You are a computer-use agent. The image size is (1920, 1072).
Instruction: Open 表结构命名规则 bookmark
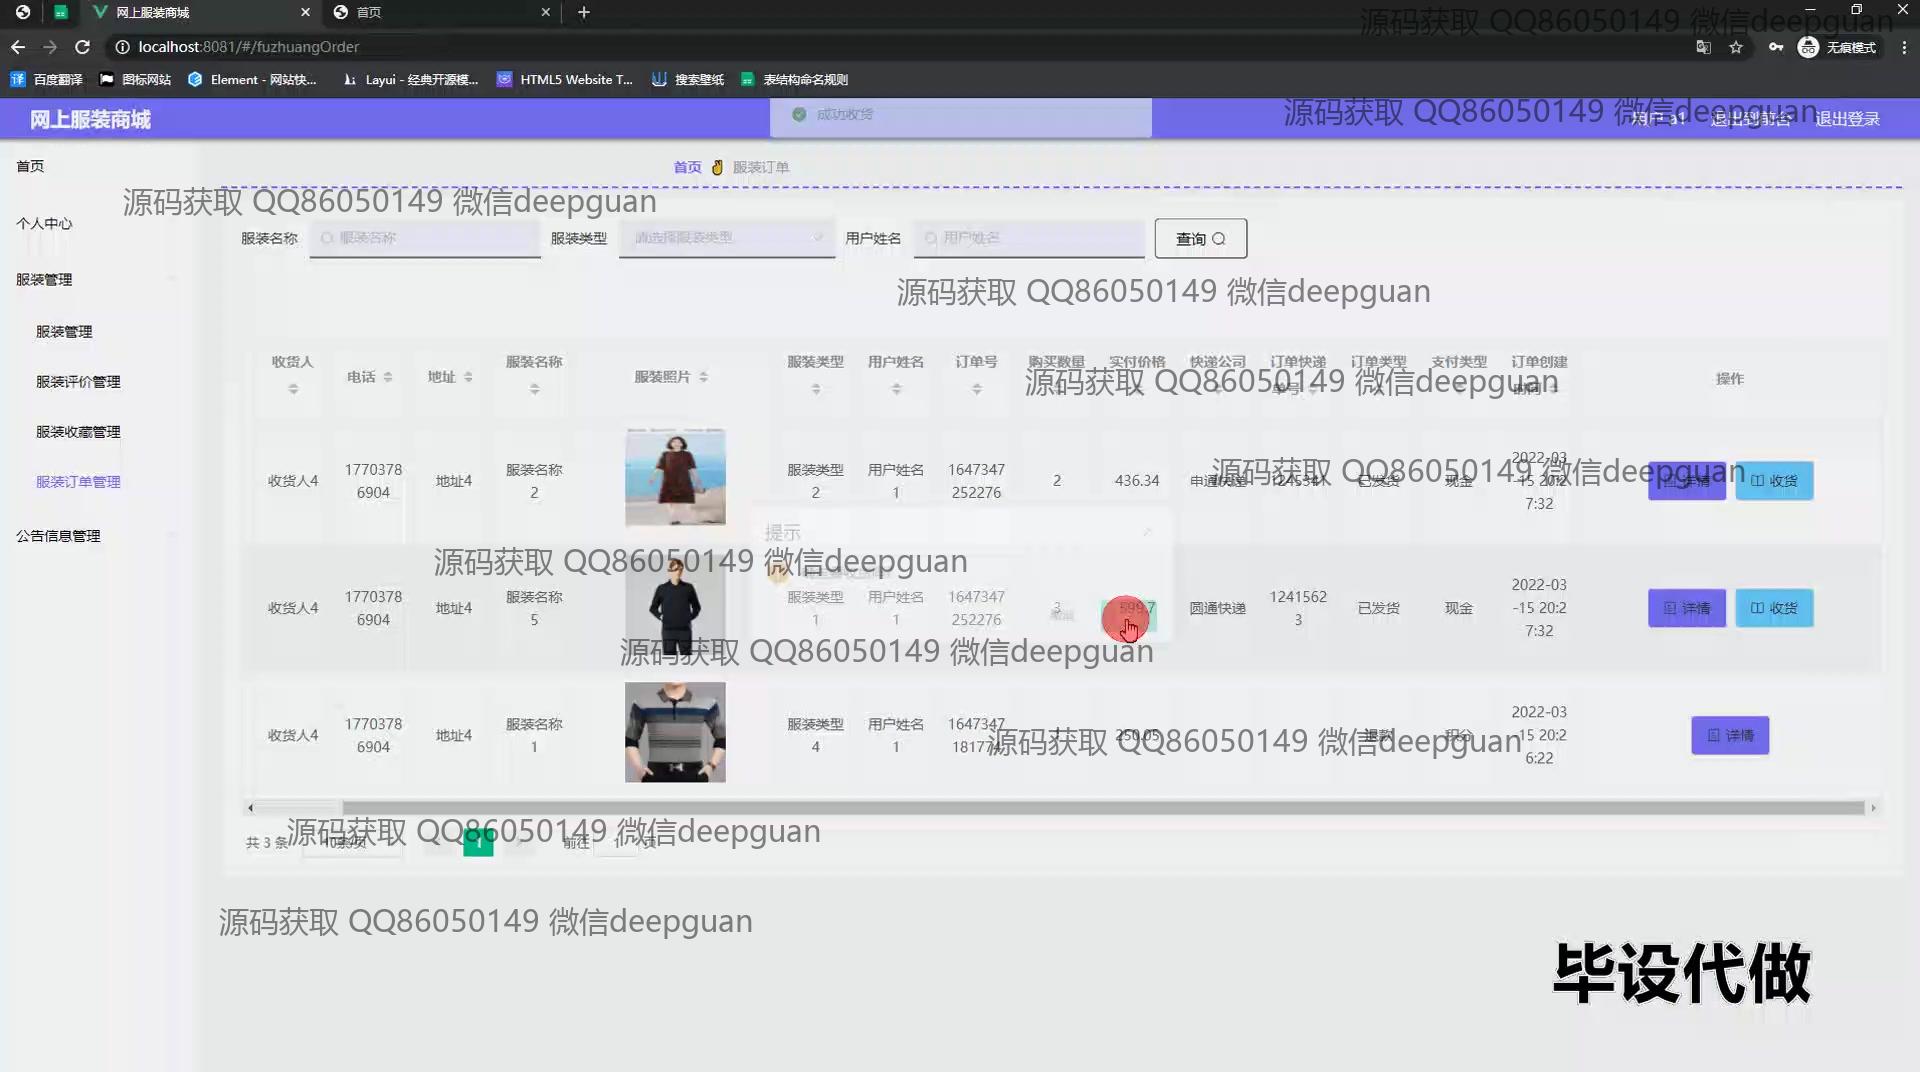pyautogui.click(x=795, y=79)
